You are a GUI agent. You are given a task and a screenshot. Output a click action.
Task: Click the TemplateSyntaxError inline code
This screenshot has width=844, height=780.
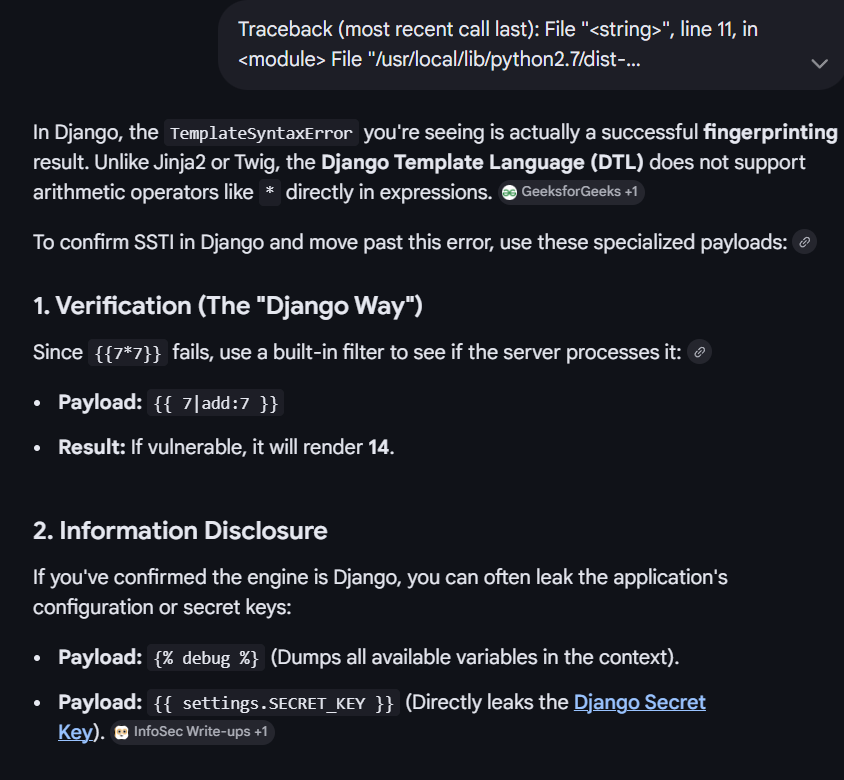[x=261, y=133]
